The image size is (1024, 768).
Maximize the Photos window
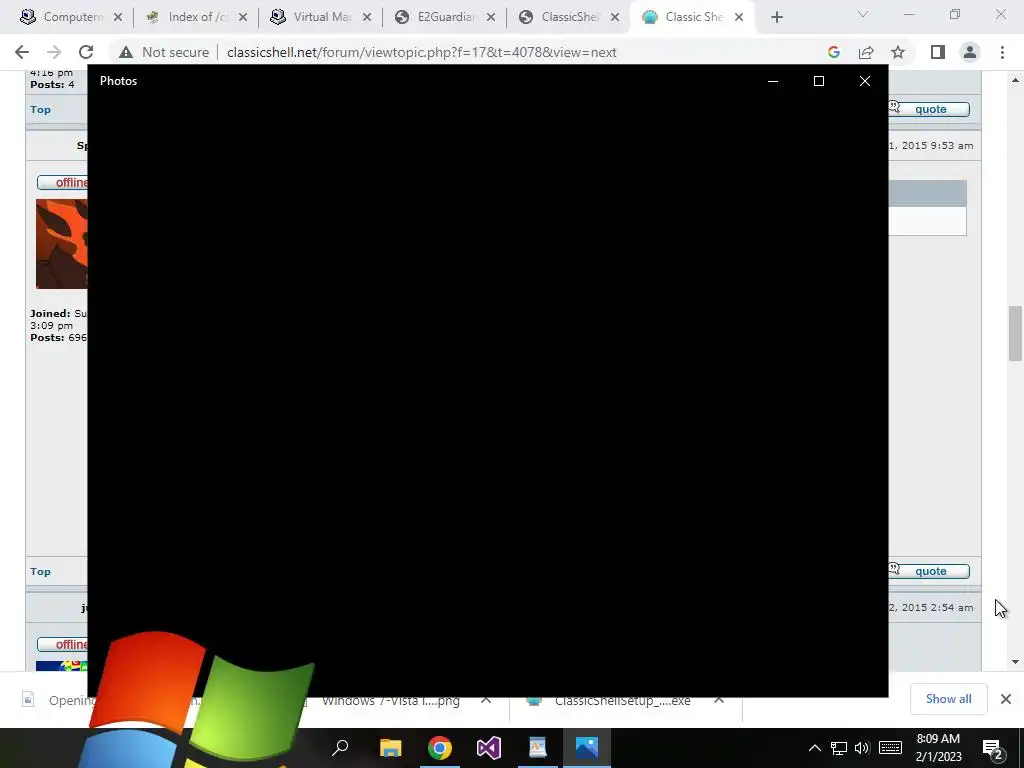click(x=818, y=81)
